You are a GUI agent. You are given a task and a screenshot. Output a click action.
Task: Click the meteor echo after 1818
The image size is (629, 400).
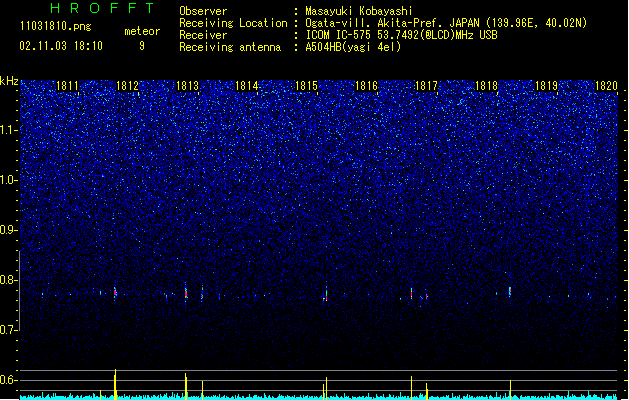(510, 291)
